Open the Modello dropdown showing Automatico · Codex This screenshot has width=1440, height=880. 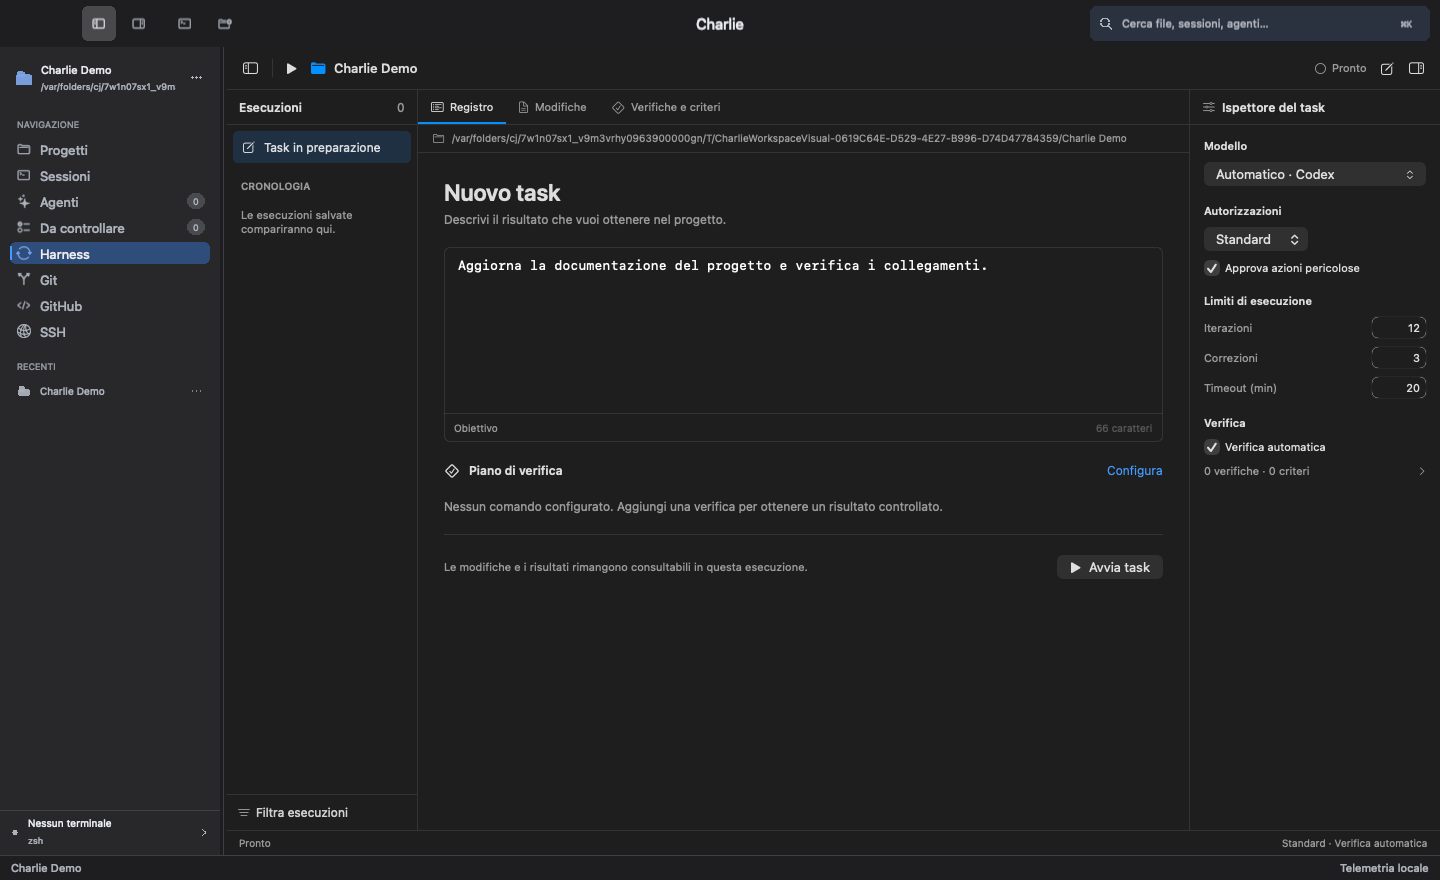tap(1315, 174)
